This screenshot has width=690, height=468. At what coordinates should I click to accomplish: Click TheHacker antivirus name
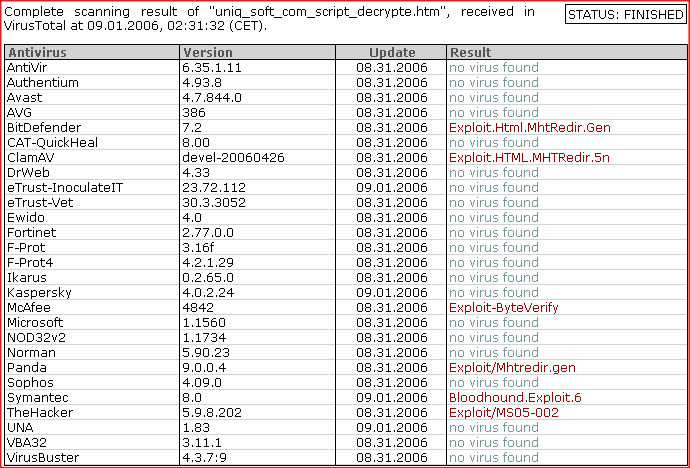(x=40, y=412)
